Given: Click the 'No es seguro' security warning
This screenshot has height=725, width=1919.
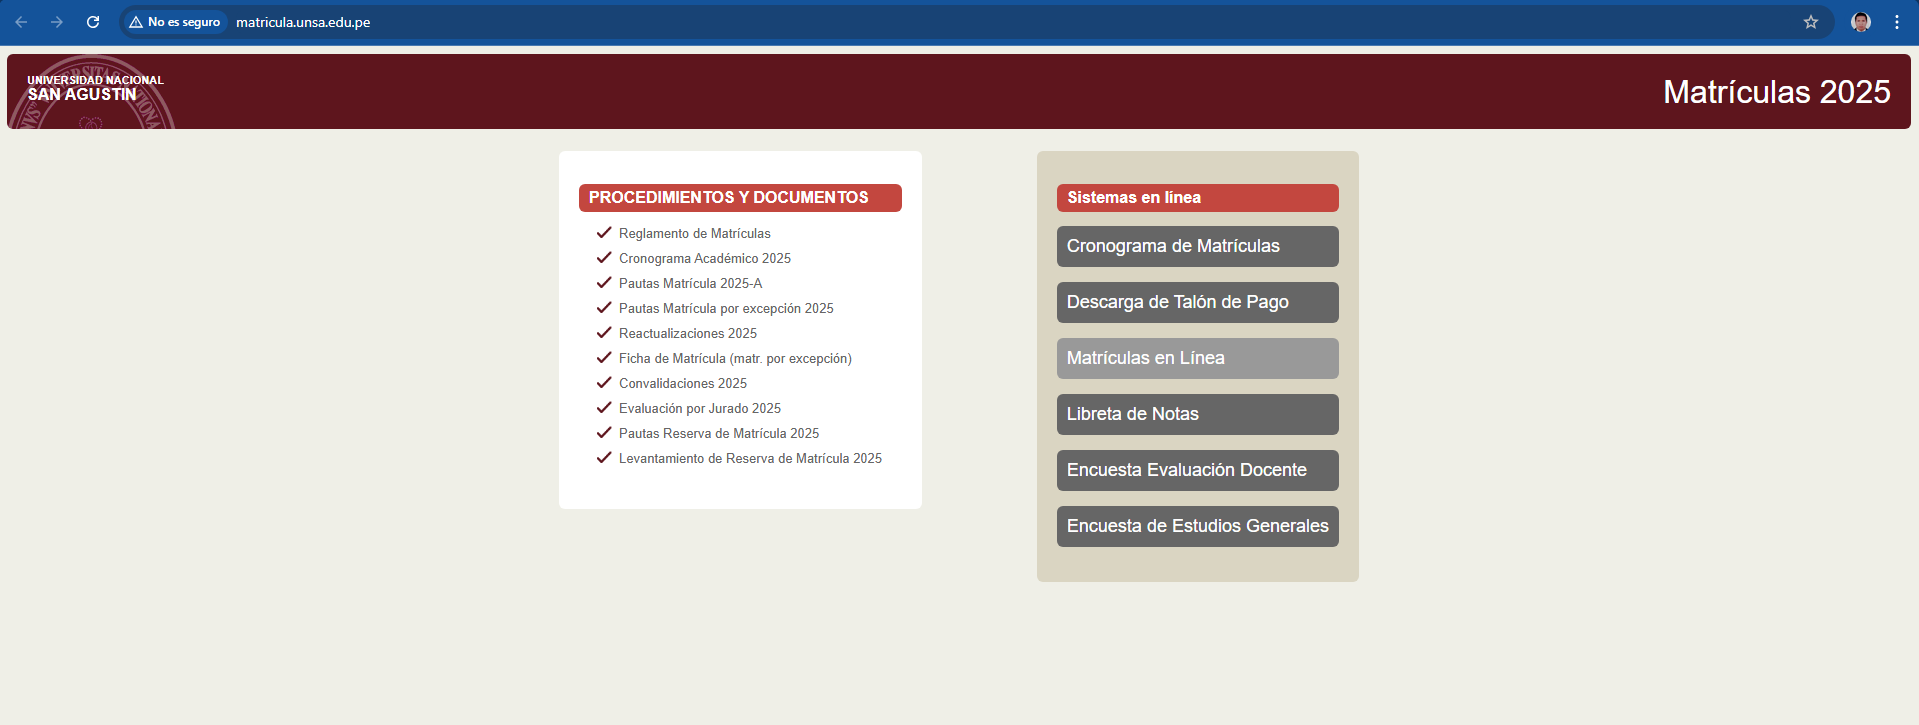Looking at the screenshot, I should (x=175, y=22).
